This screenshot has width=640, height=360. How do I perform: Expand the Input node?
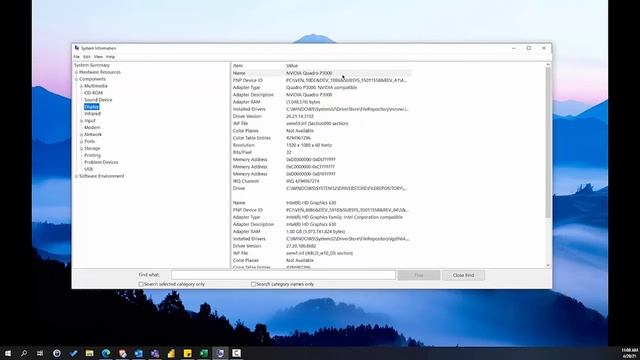coord(82,121)
